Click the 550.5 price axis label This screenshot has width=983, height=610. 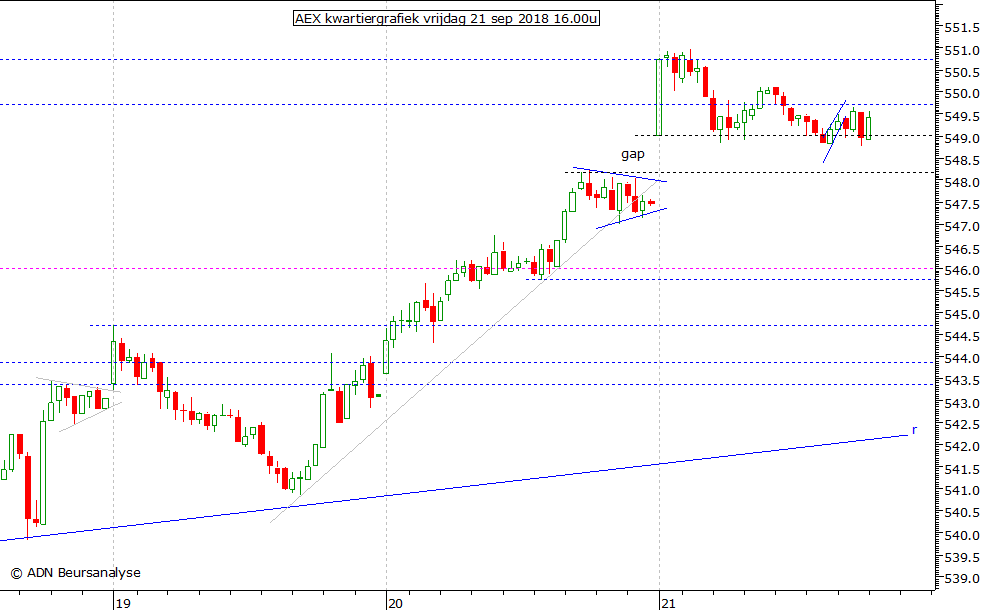[962, 73]
